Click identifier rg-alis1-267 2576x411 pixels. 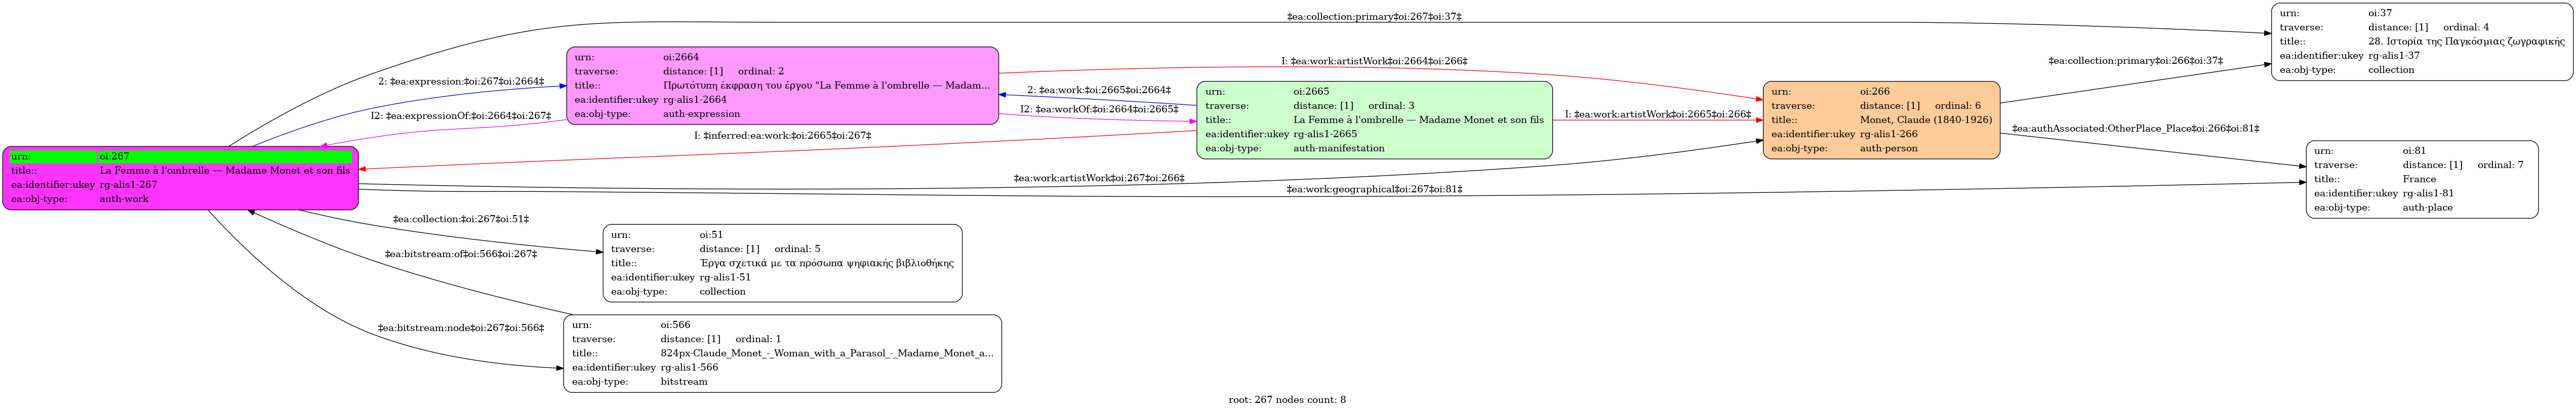128,185
